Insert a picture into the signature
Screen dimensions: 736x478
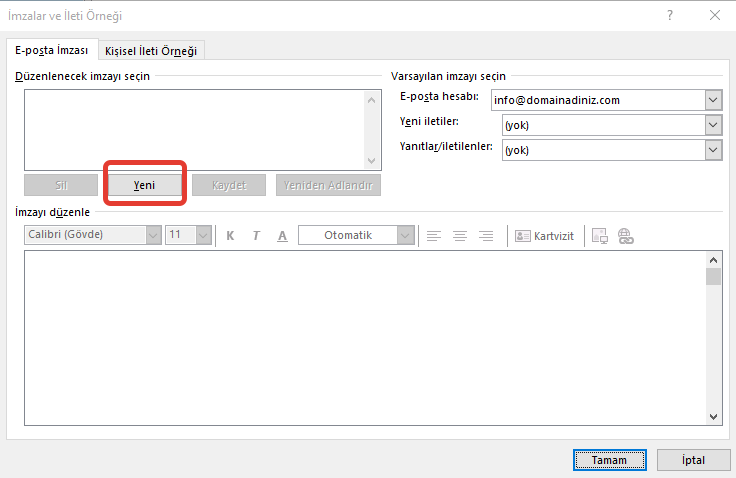click(600, 236)
